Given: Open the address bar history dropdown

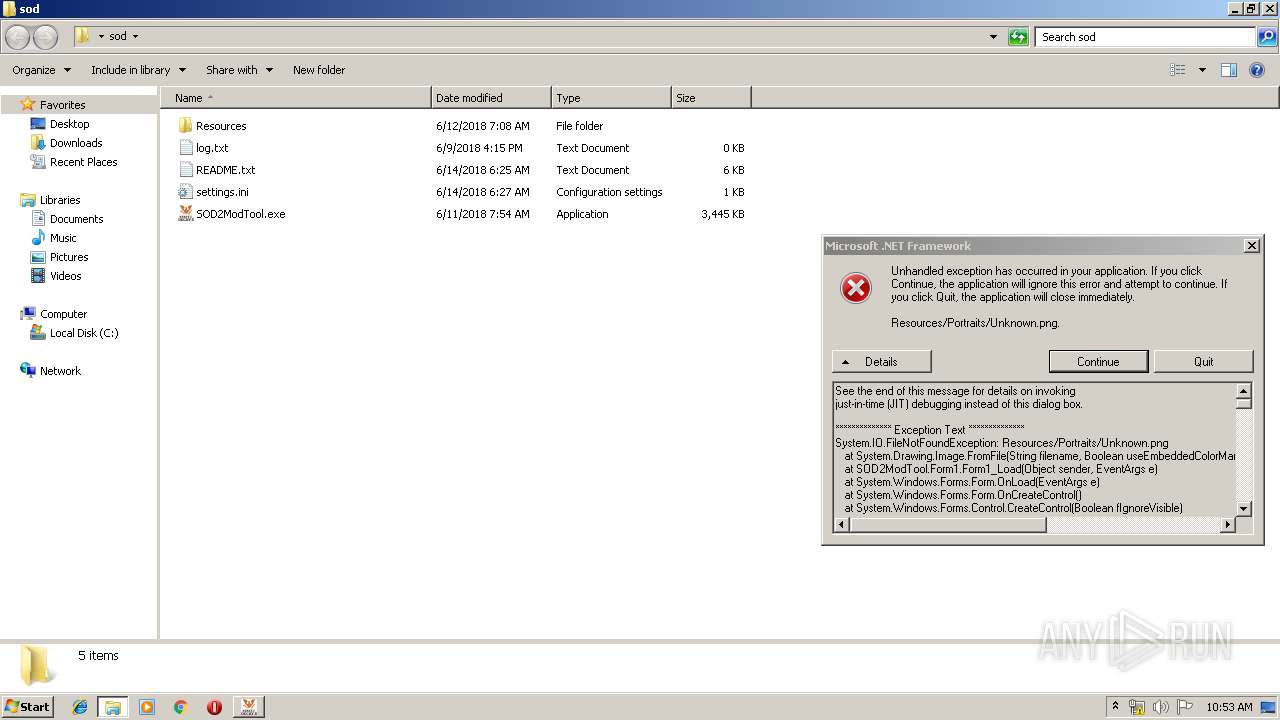Looking at the screenshot, I should (993, 37).
